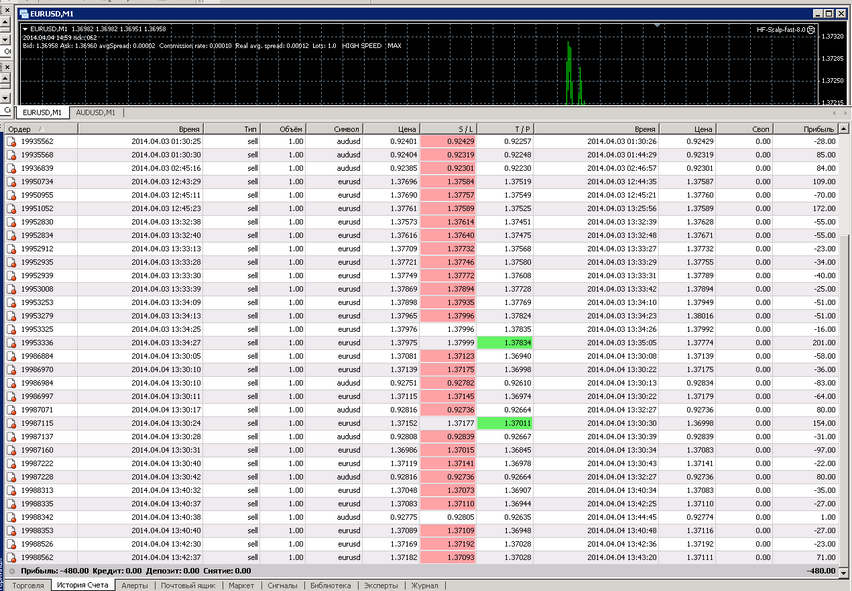
Task: Sort history by the Ордер column header
Action: (41, 129)
